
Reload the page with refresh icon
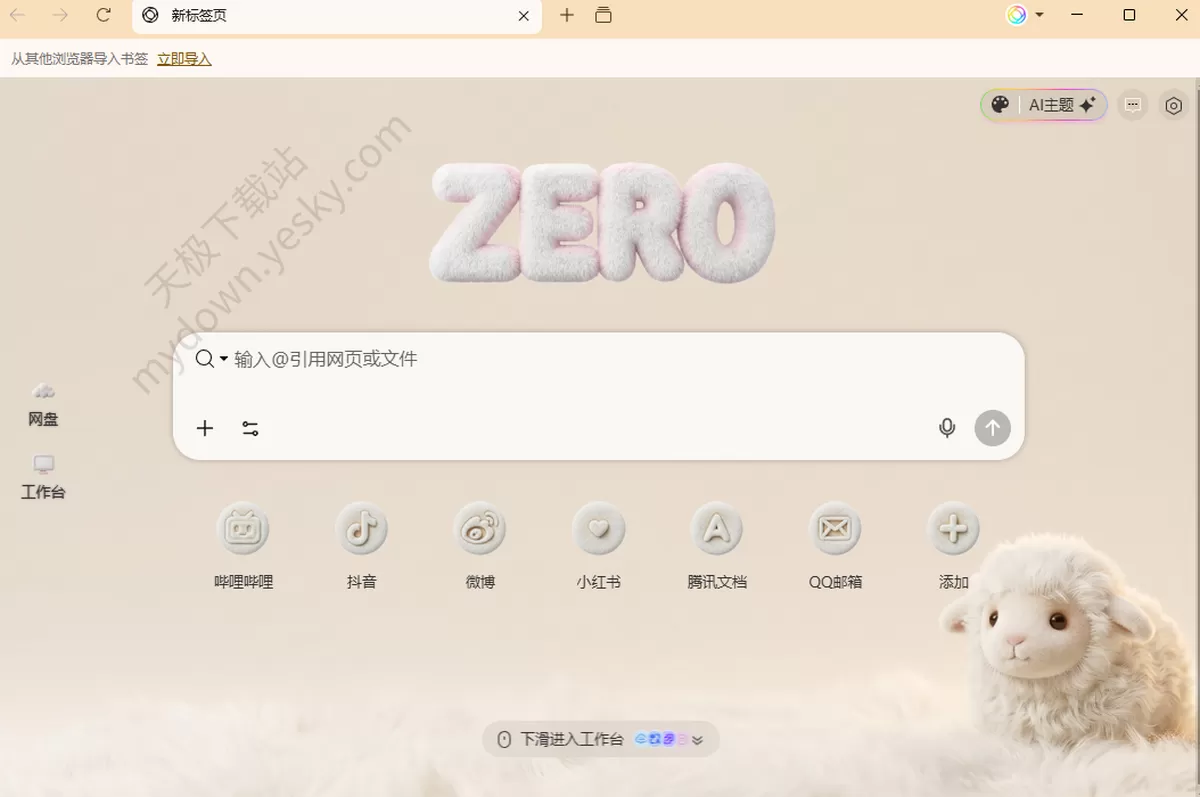tap(104, 15)
